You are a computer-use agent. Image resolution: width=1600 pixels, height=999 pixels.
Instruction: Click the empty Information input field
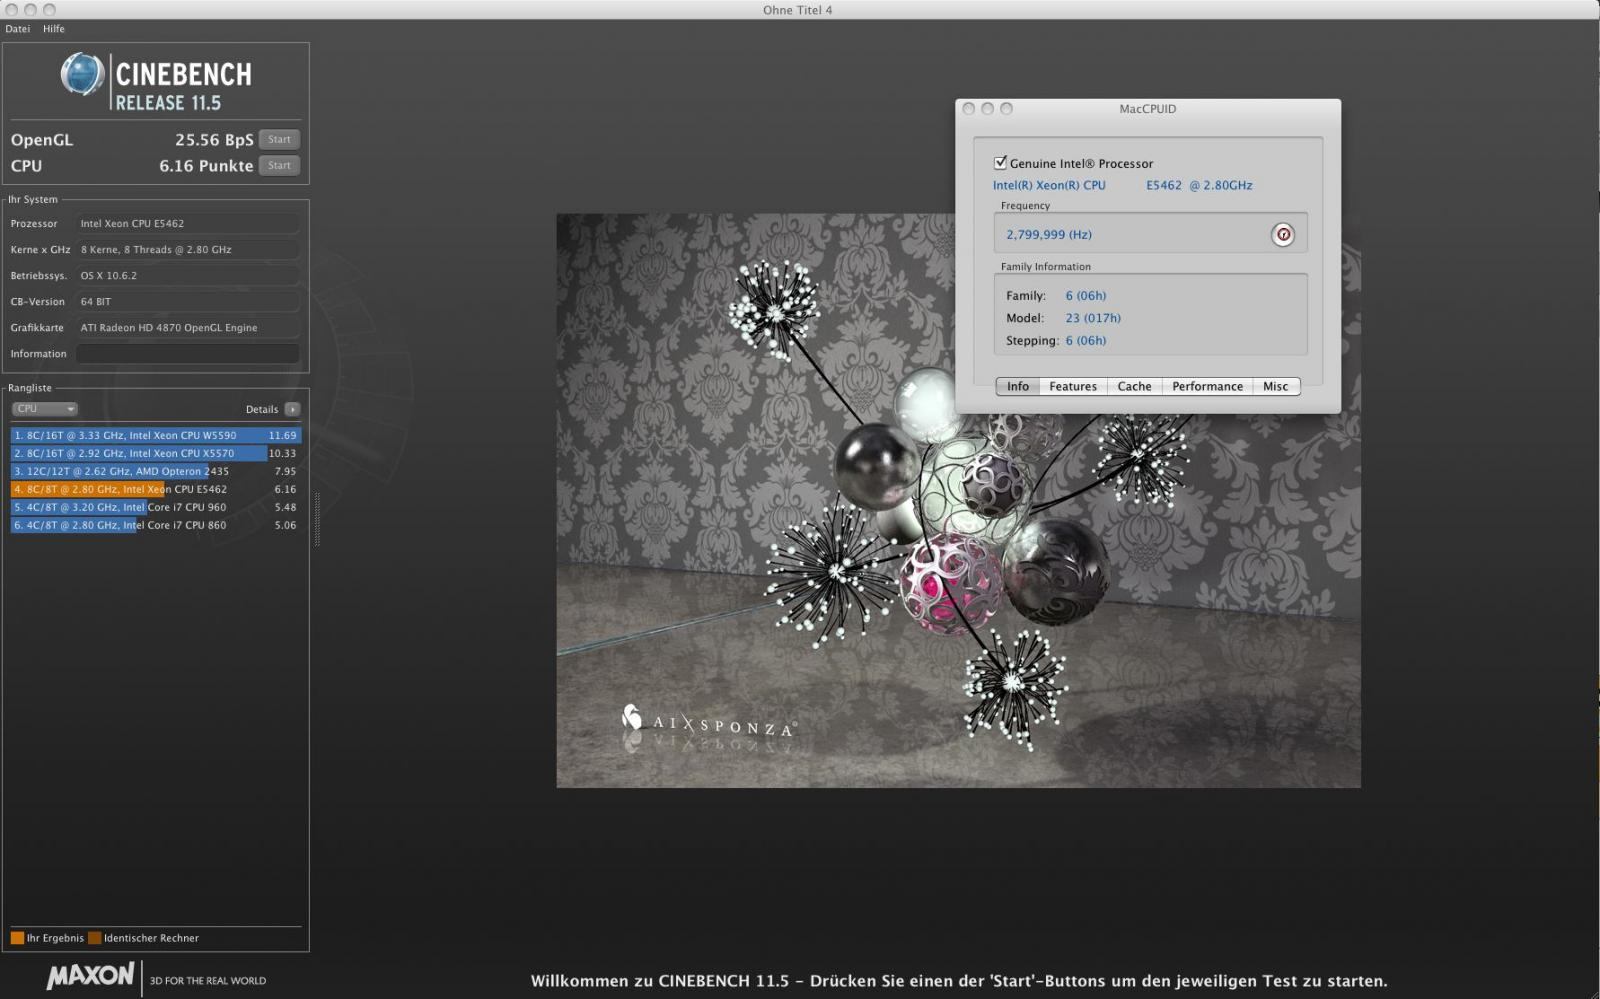188,354
